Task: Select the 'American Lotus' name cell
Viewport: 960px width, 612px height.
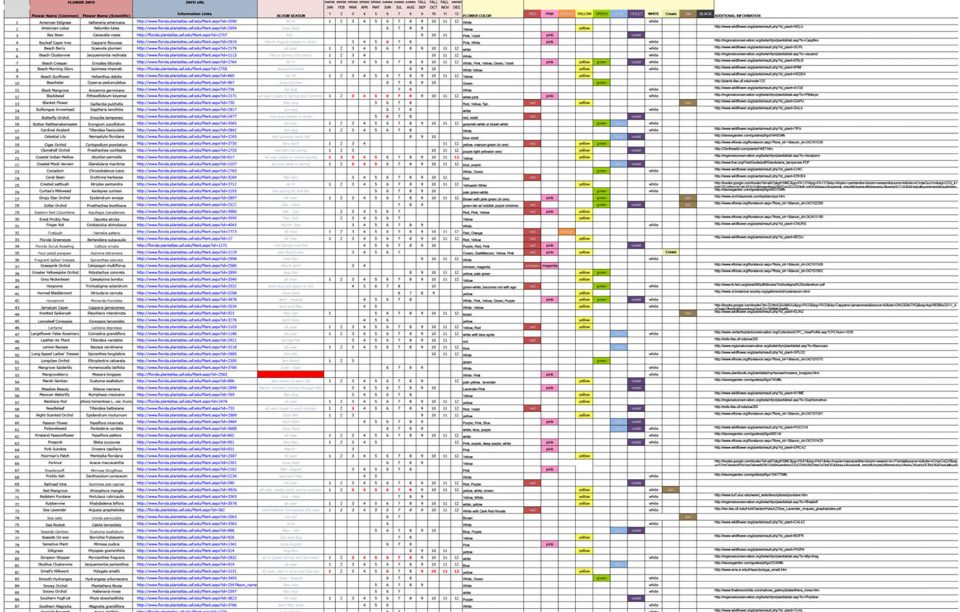Action: [x=56, y=28]
